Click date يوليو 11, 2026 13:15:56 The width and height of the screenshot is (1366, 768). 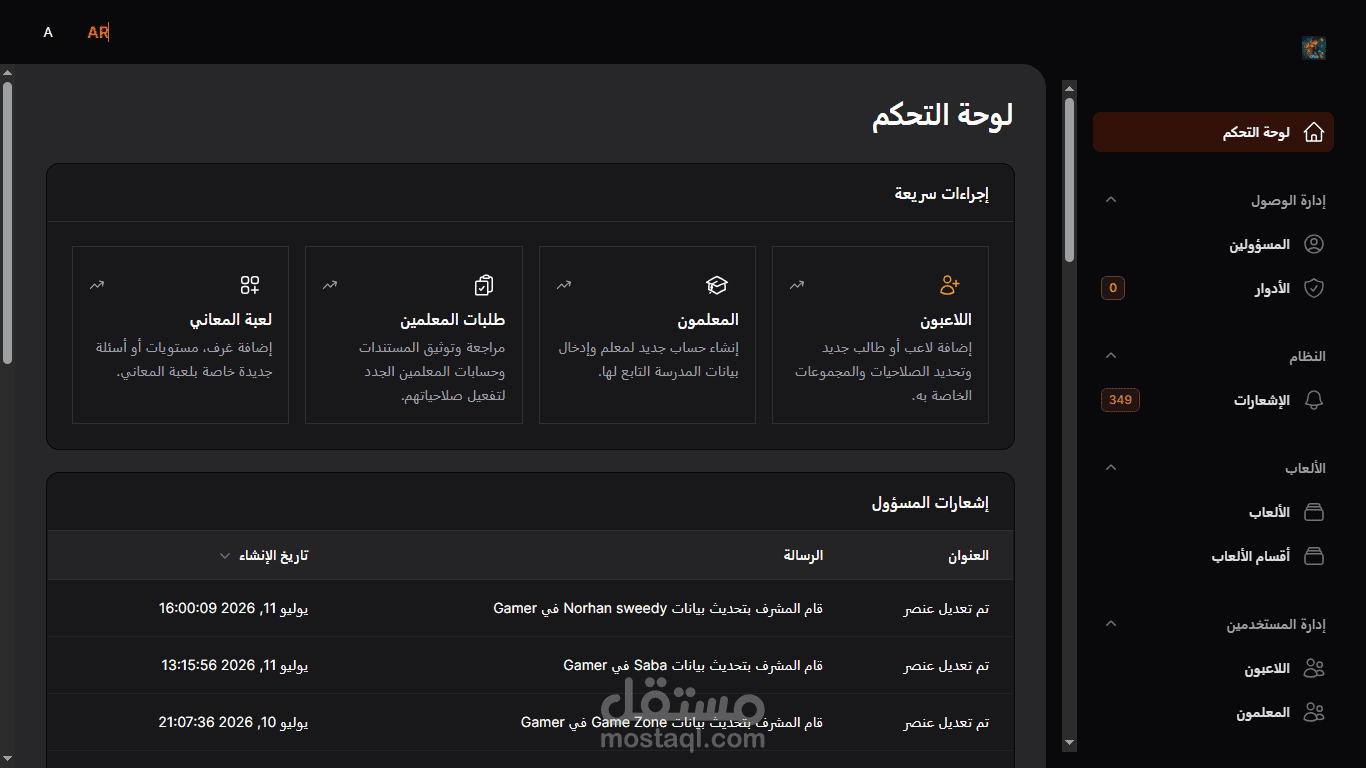coord(235,665)
